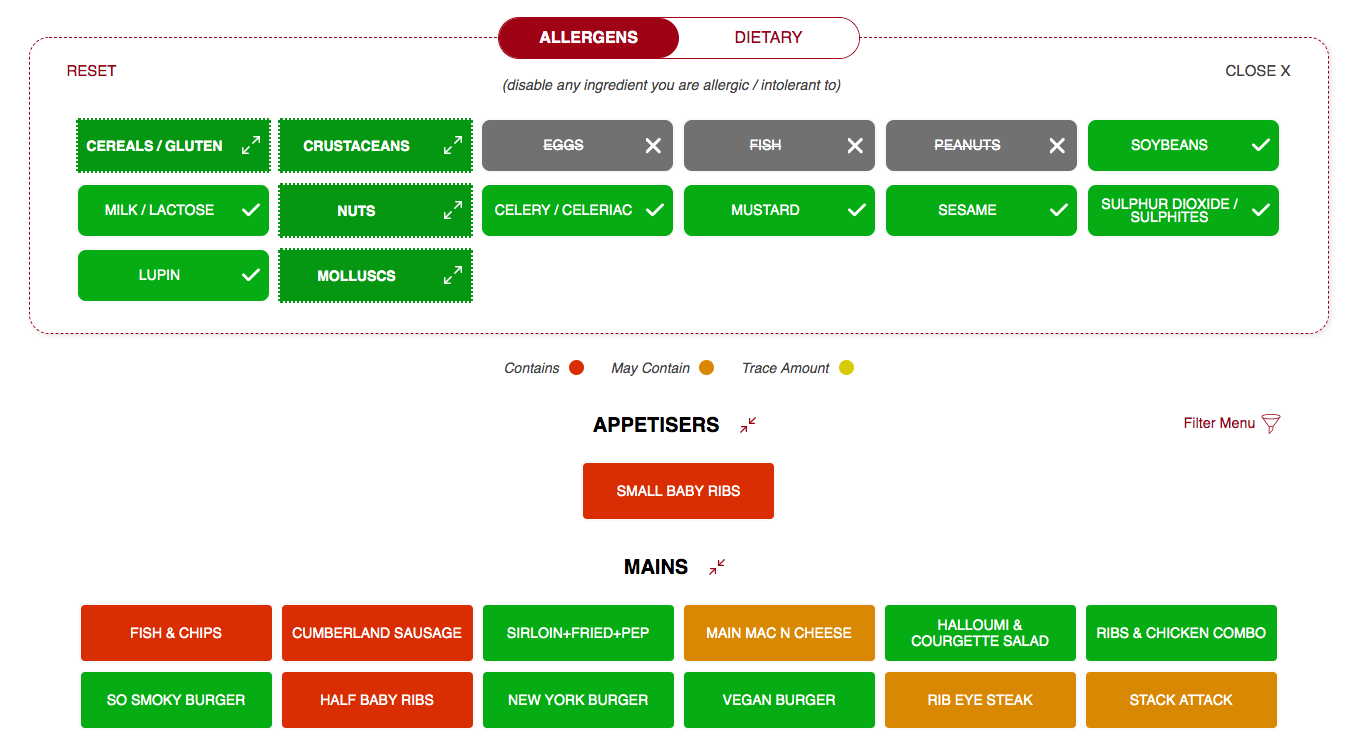
Task: Click the Filter Menu funnel icon
Action: 1271,423
